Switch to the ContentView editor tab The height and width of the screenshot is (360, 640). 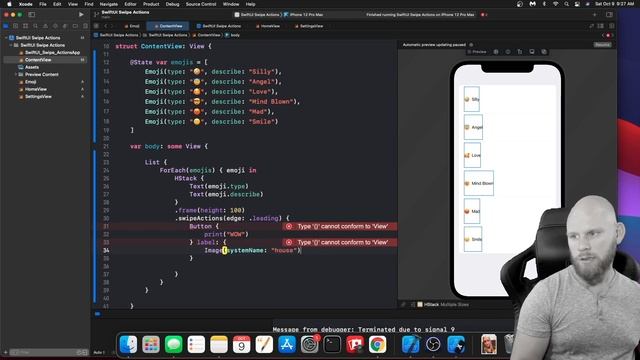tap(168, 26)
